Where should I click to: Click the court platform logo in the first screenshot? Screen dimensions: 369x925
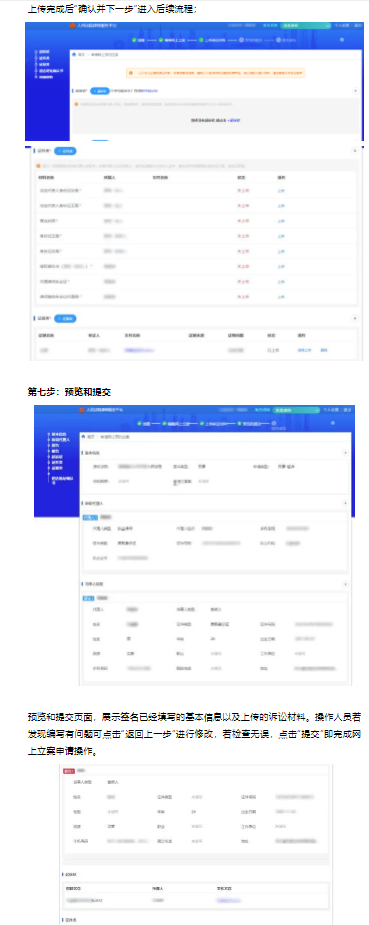click(x=72, y=26)
